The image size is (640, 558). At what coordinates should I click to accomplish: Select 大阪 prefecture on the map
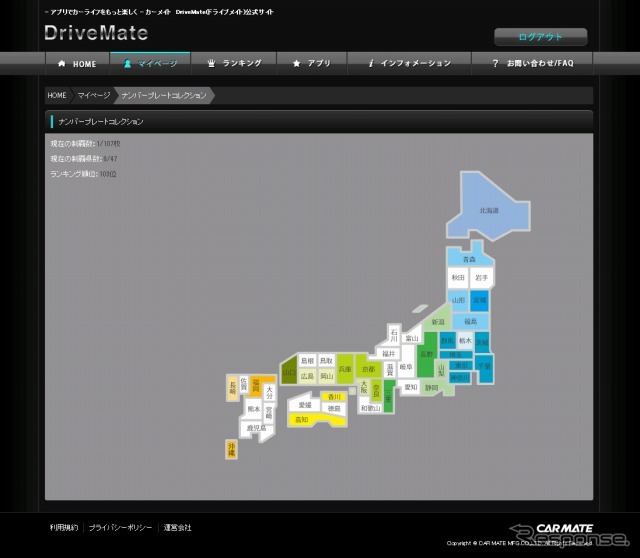pyautogui.click(x=364, y=387)
